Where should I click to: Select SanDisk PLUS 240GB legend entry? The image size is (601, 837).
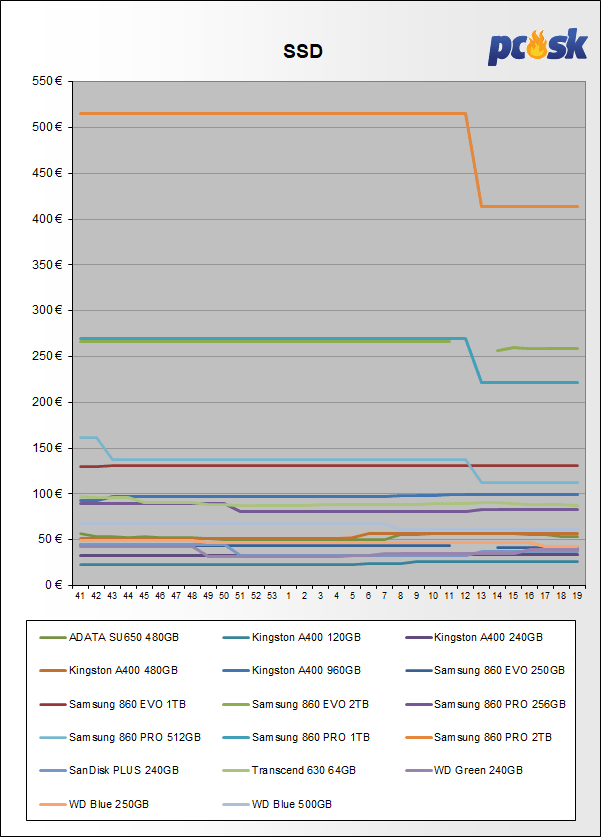pyautogui.click(x=109, y=771)
